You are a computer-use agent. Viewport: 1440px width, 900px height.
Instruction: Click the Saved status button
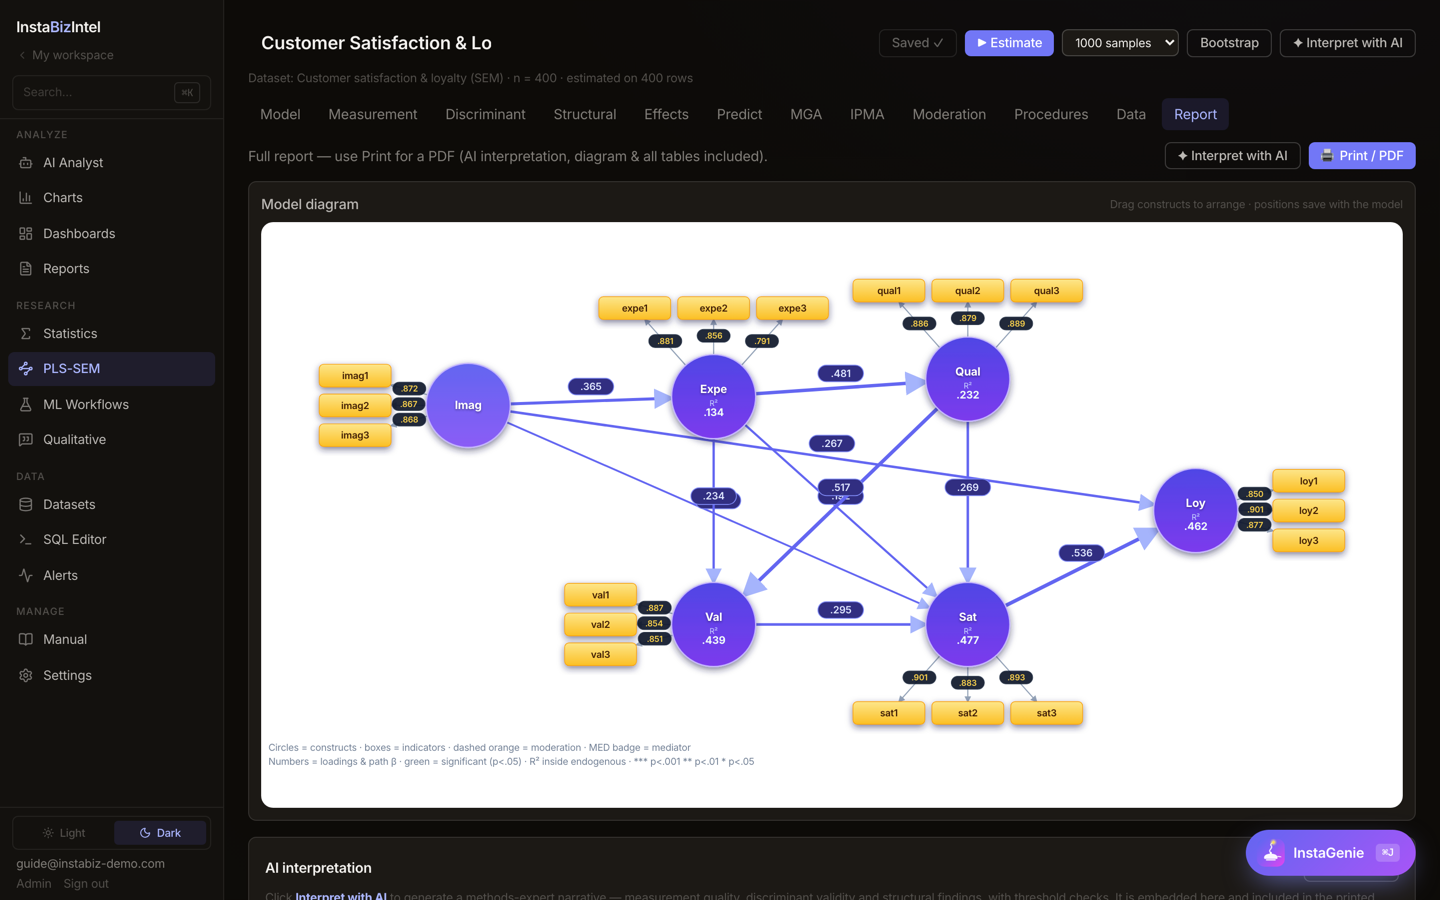(917, 43)
